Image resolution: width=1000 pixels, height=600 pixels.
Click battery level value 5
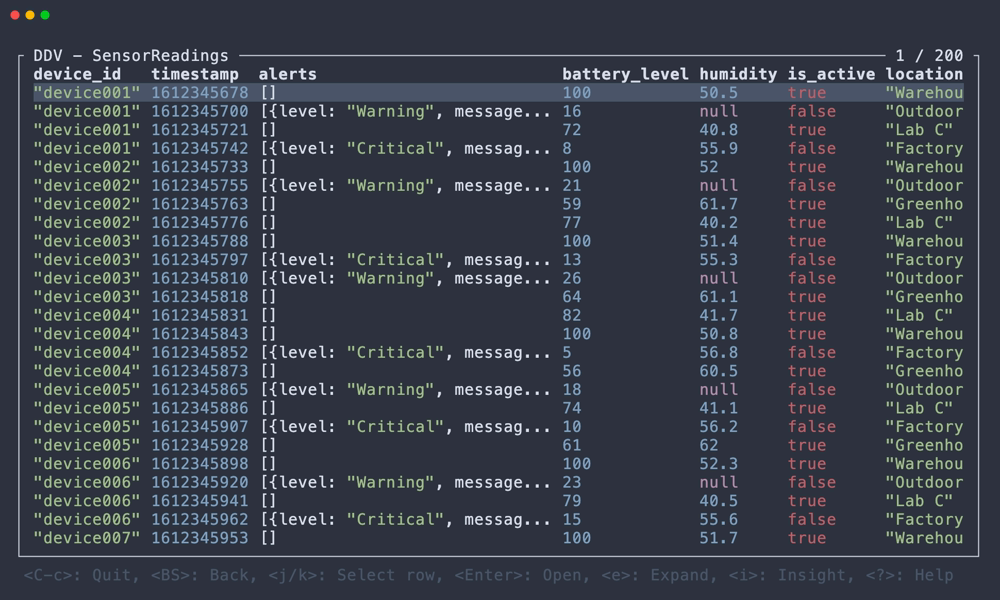click(567, 352)
